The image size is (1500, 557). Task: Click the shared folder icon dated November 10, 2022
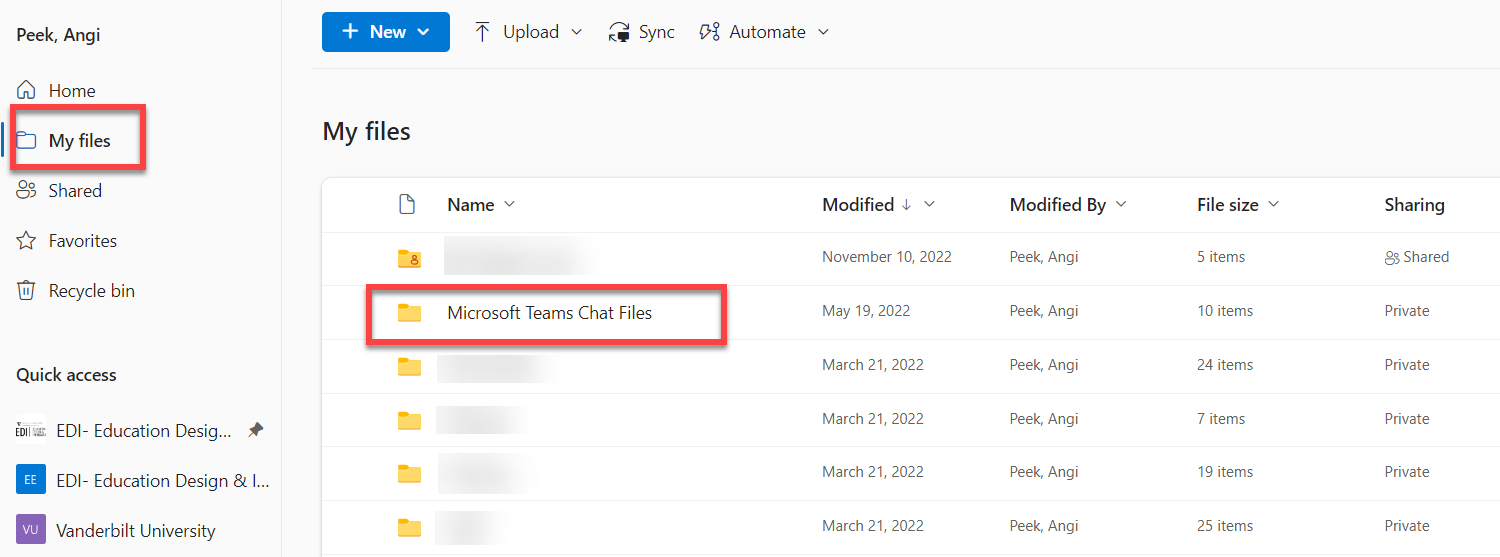(409, 259)
